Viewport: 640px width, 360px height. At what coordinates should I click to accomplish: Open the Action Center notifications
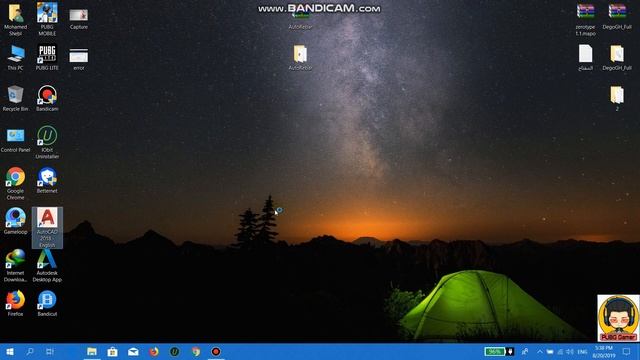click(626, 351)
